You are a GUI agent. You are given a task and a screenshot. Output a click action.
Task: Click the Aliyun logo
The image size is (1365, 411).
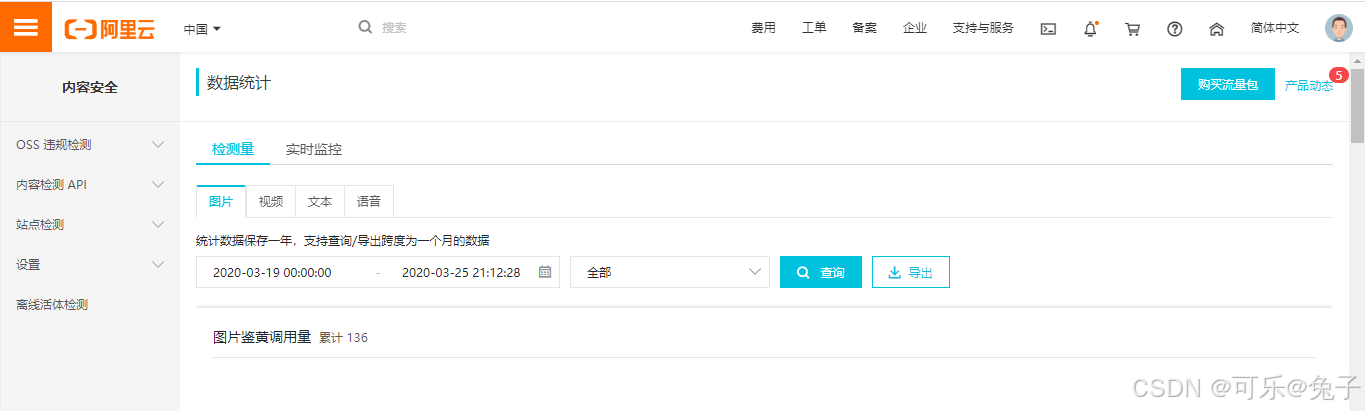tap(110, 29)
